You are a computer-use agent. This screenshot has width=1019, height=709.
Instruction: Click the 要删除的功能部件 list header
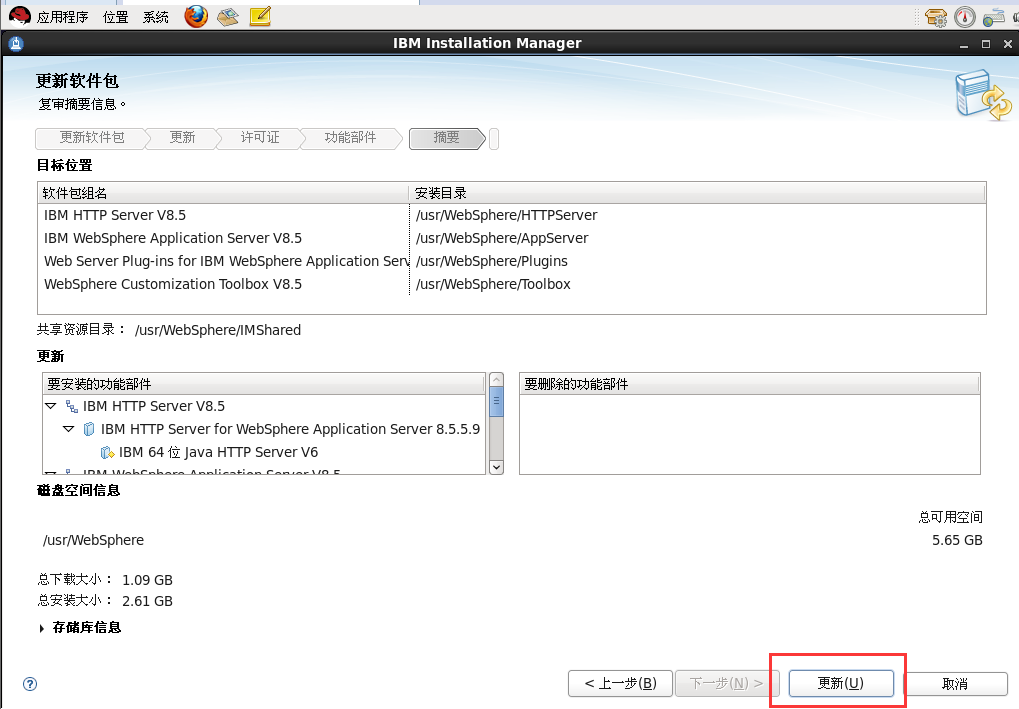[x=749, y=384]
